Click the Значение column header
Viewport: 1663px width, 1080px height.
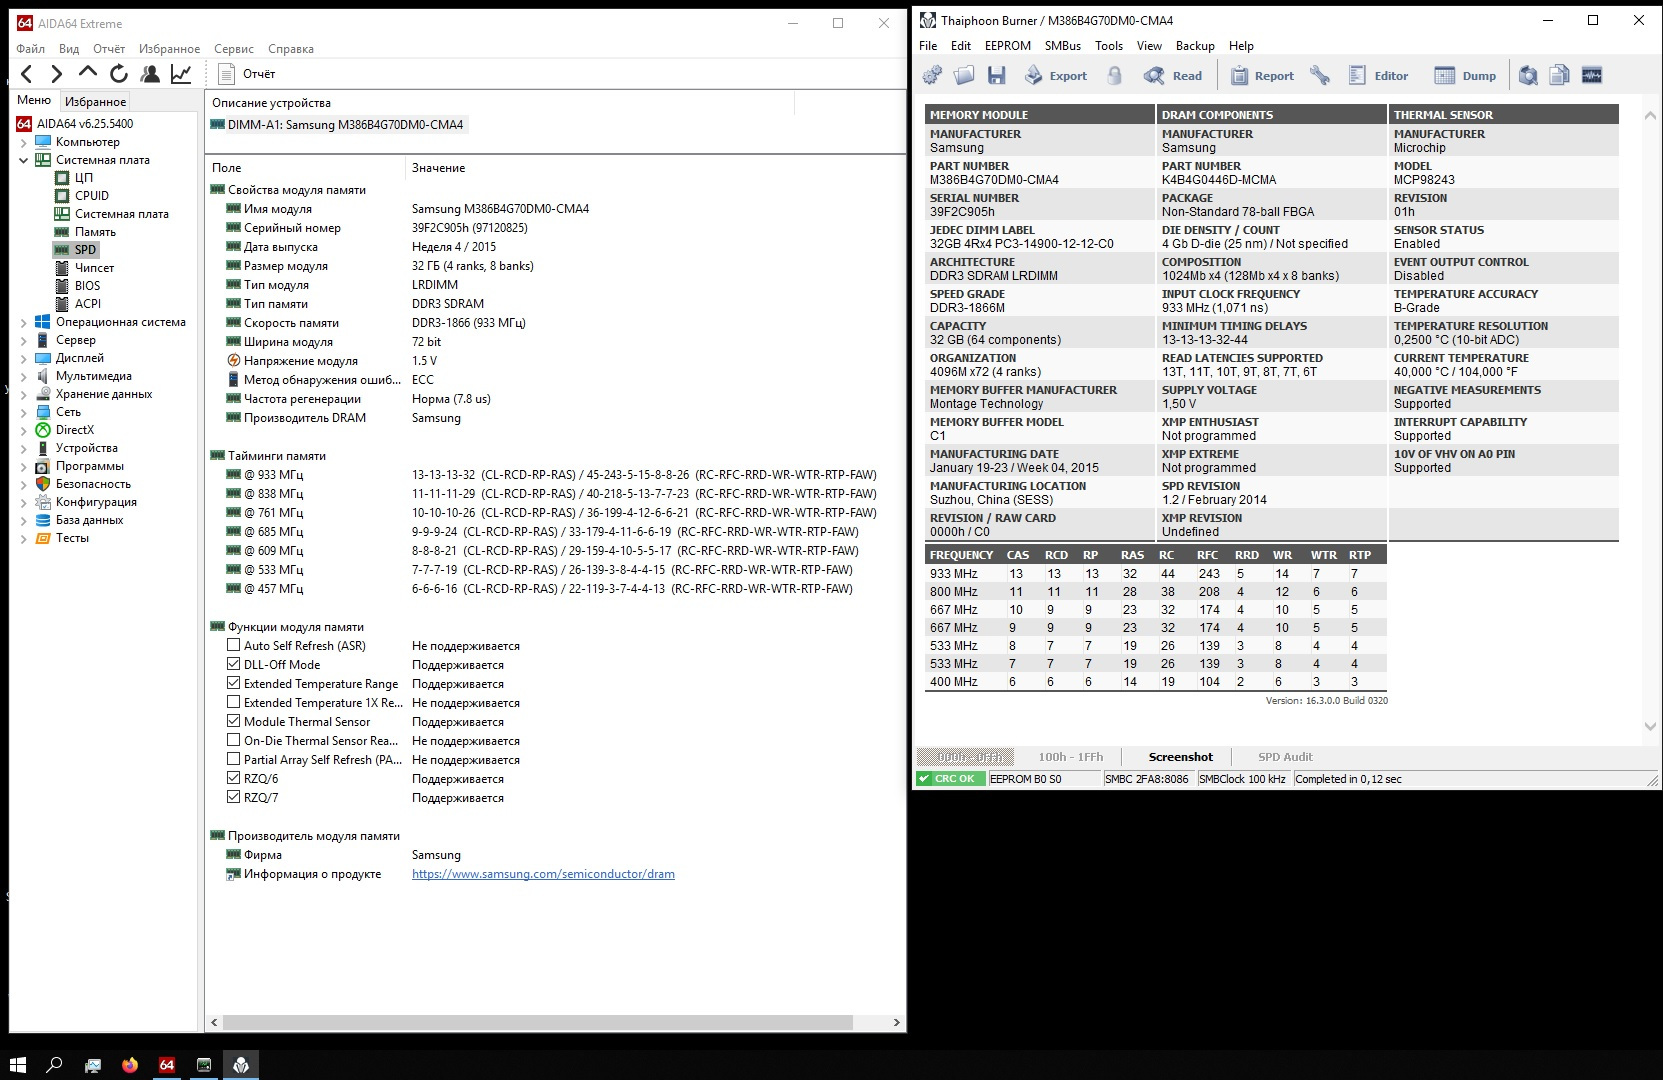[x=438, y=168]
